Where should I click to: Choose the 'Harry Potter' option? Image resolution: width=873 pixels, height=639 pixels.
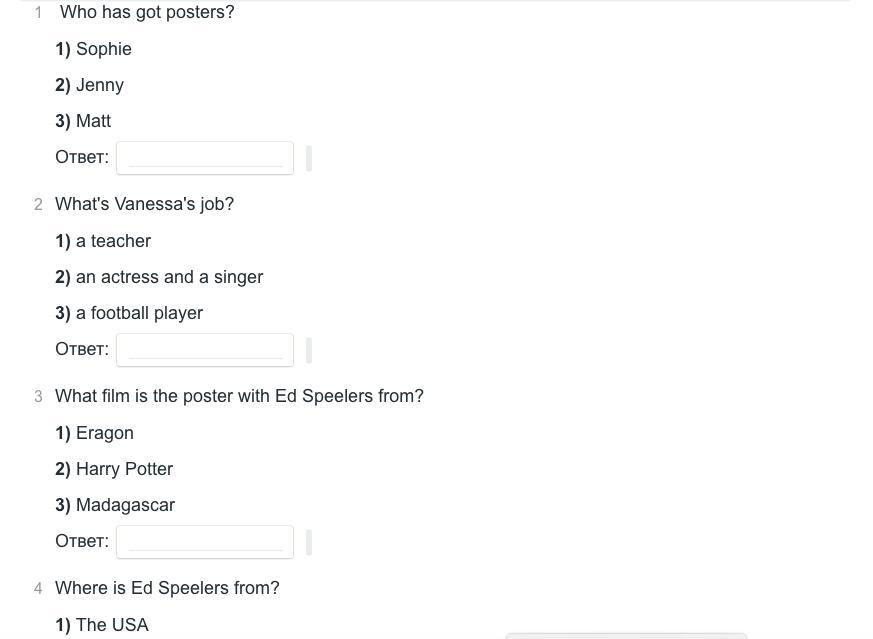124,469
